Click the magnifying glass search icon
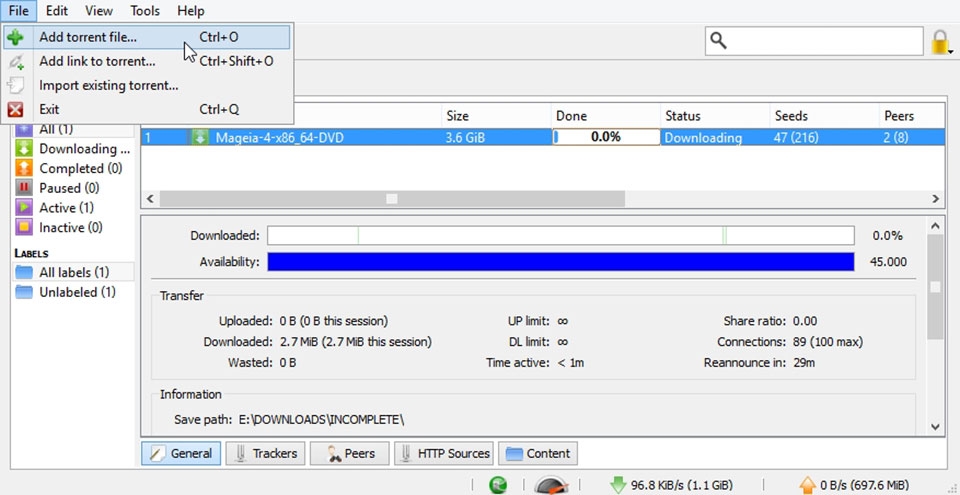Screen dimensions: 960x495 click(x=718, y=41)
